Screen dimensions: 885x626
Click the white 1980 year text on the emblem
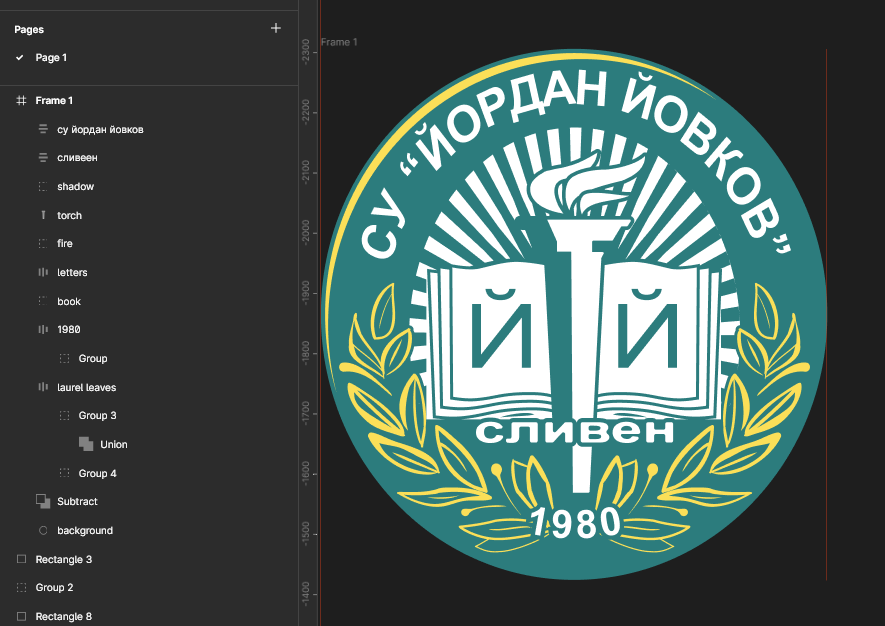tap(576, 522)
